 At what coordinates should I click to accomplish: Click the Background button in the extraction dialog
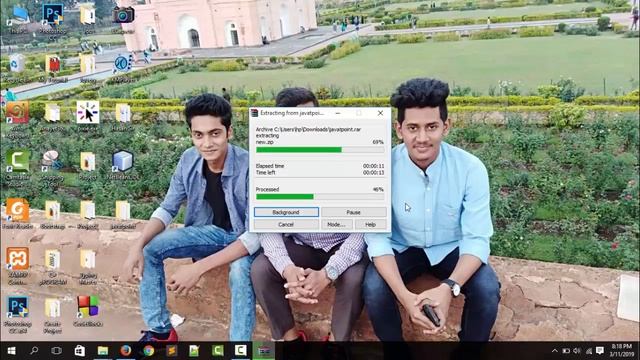286,212
